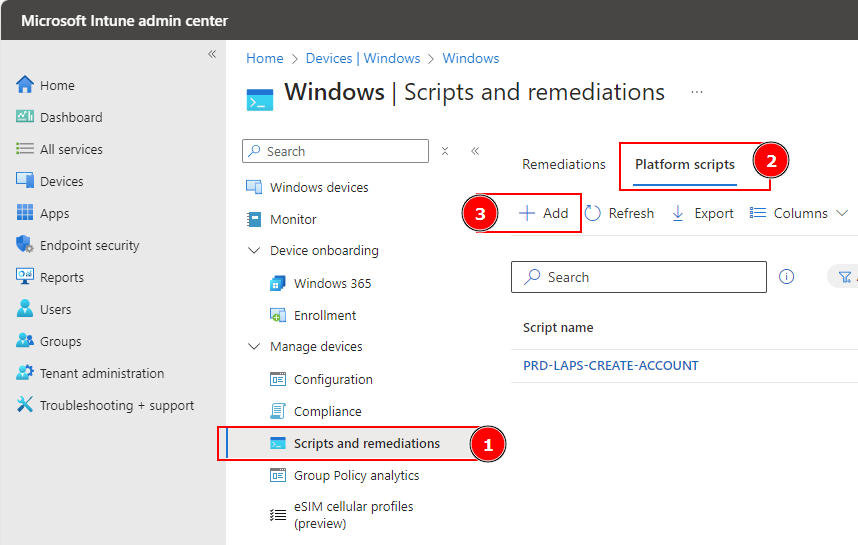The width and height of the screenshot is (858, 545).
Task: Click the Reports screen icon
Action: click(x=25, y=276)
